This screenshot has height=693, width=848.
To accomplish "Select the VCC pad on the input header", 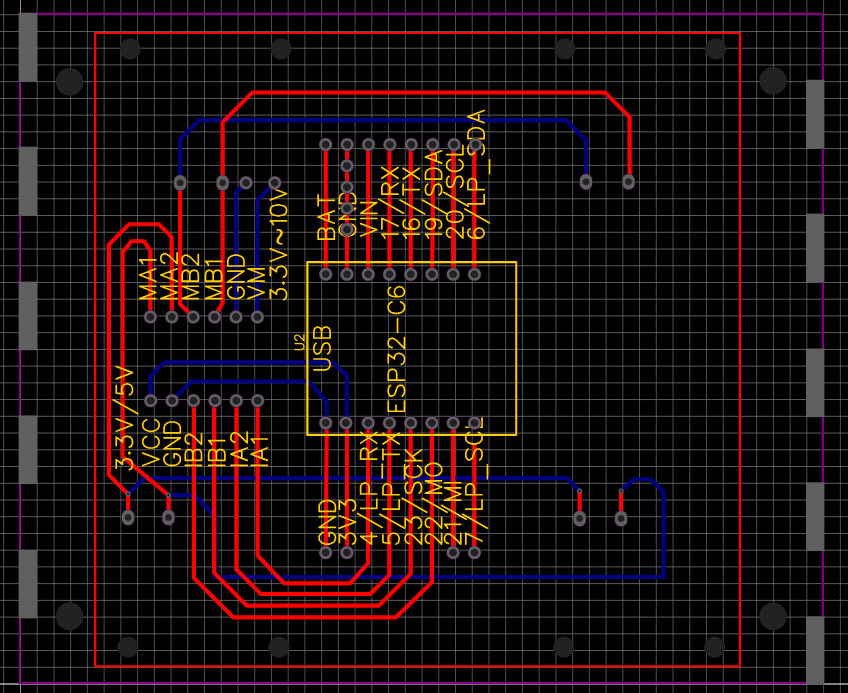I will tap(151, 401).
